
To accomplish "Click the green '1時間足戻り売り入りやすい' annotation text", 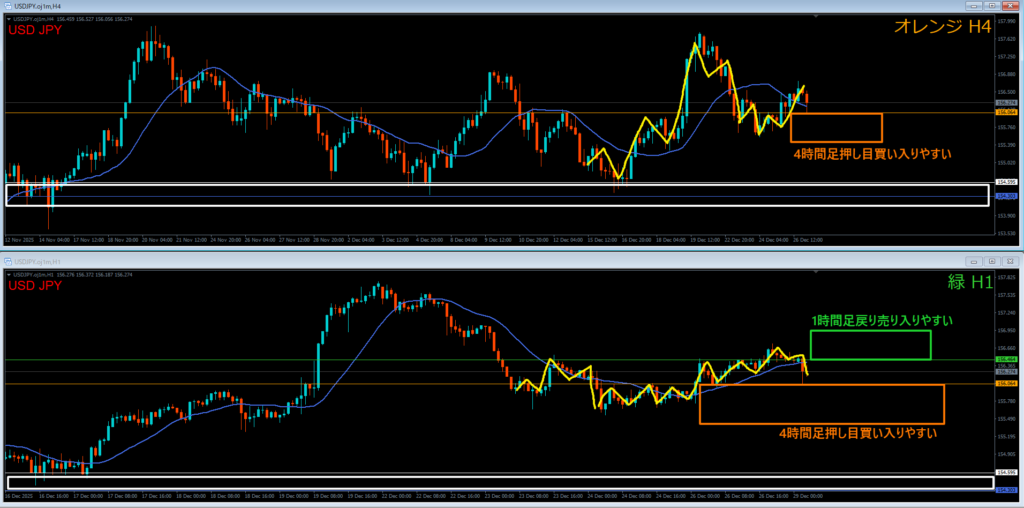I will click(881, 321).
